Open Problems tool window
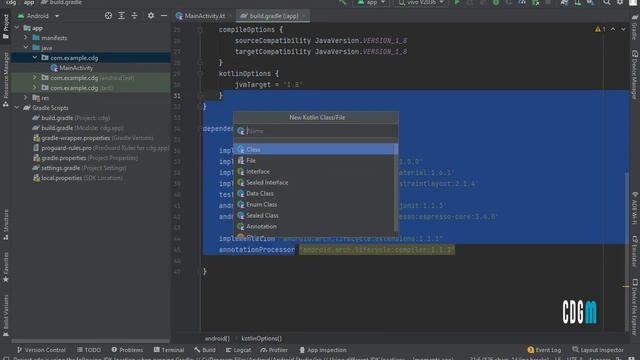Screen dimensions: 640x360 point(127,350)
